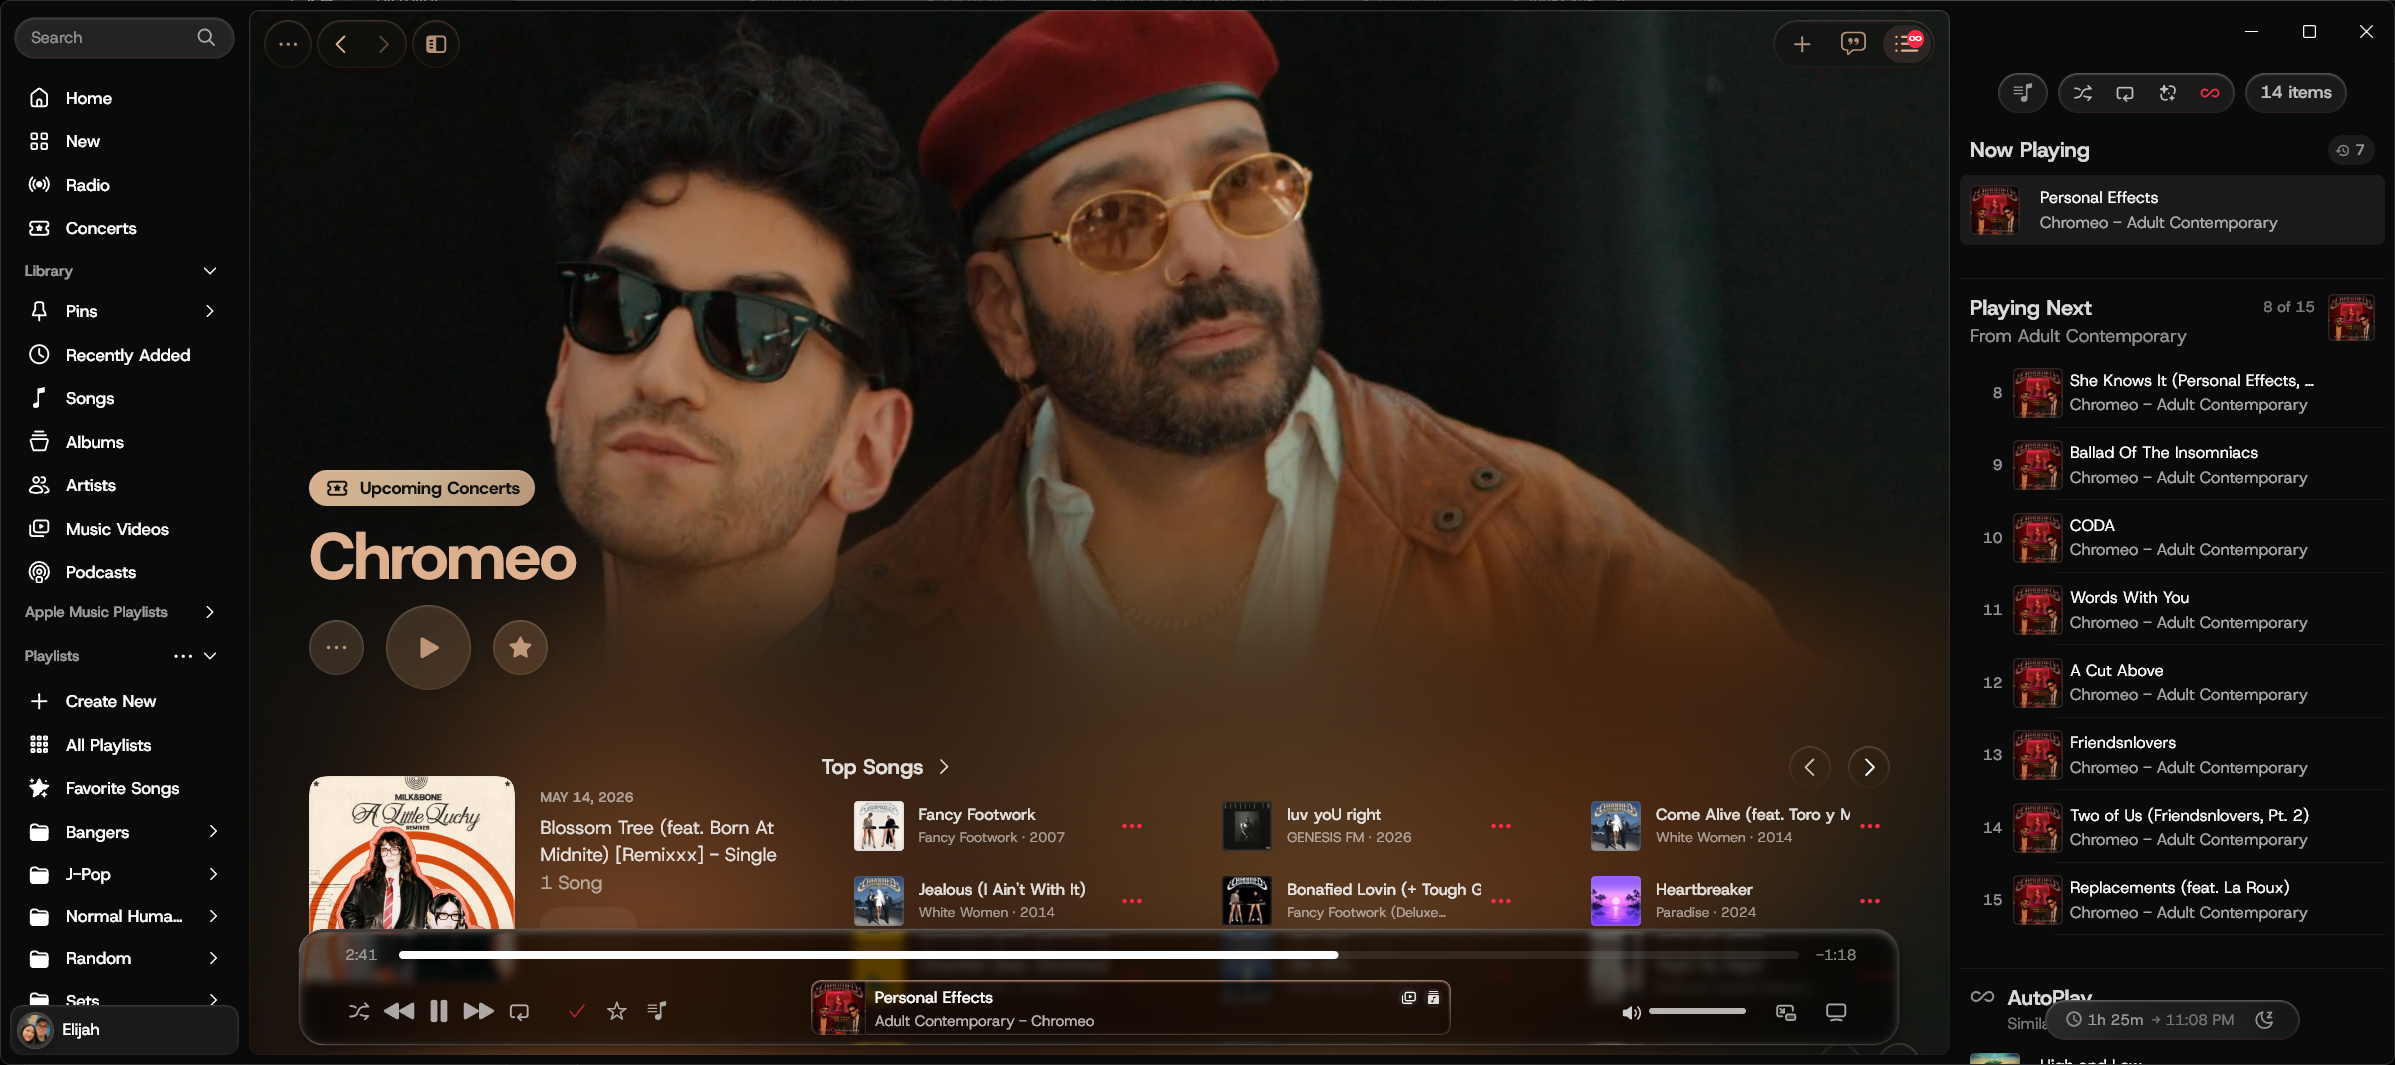The width and height of the screenshot is (2395, 1065).
Task: Select Ballad Of The Insomniacs in queue
Action: (2173, 465)
